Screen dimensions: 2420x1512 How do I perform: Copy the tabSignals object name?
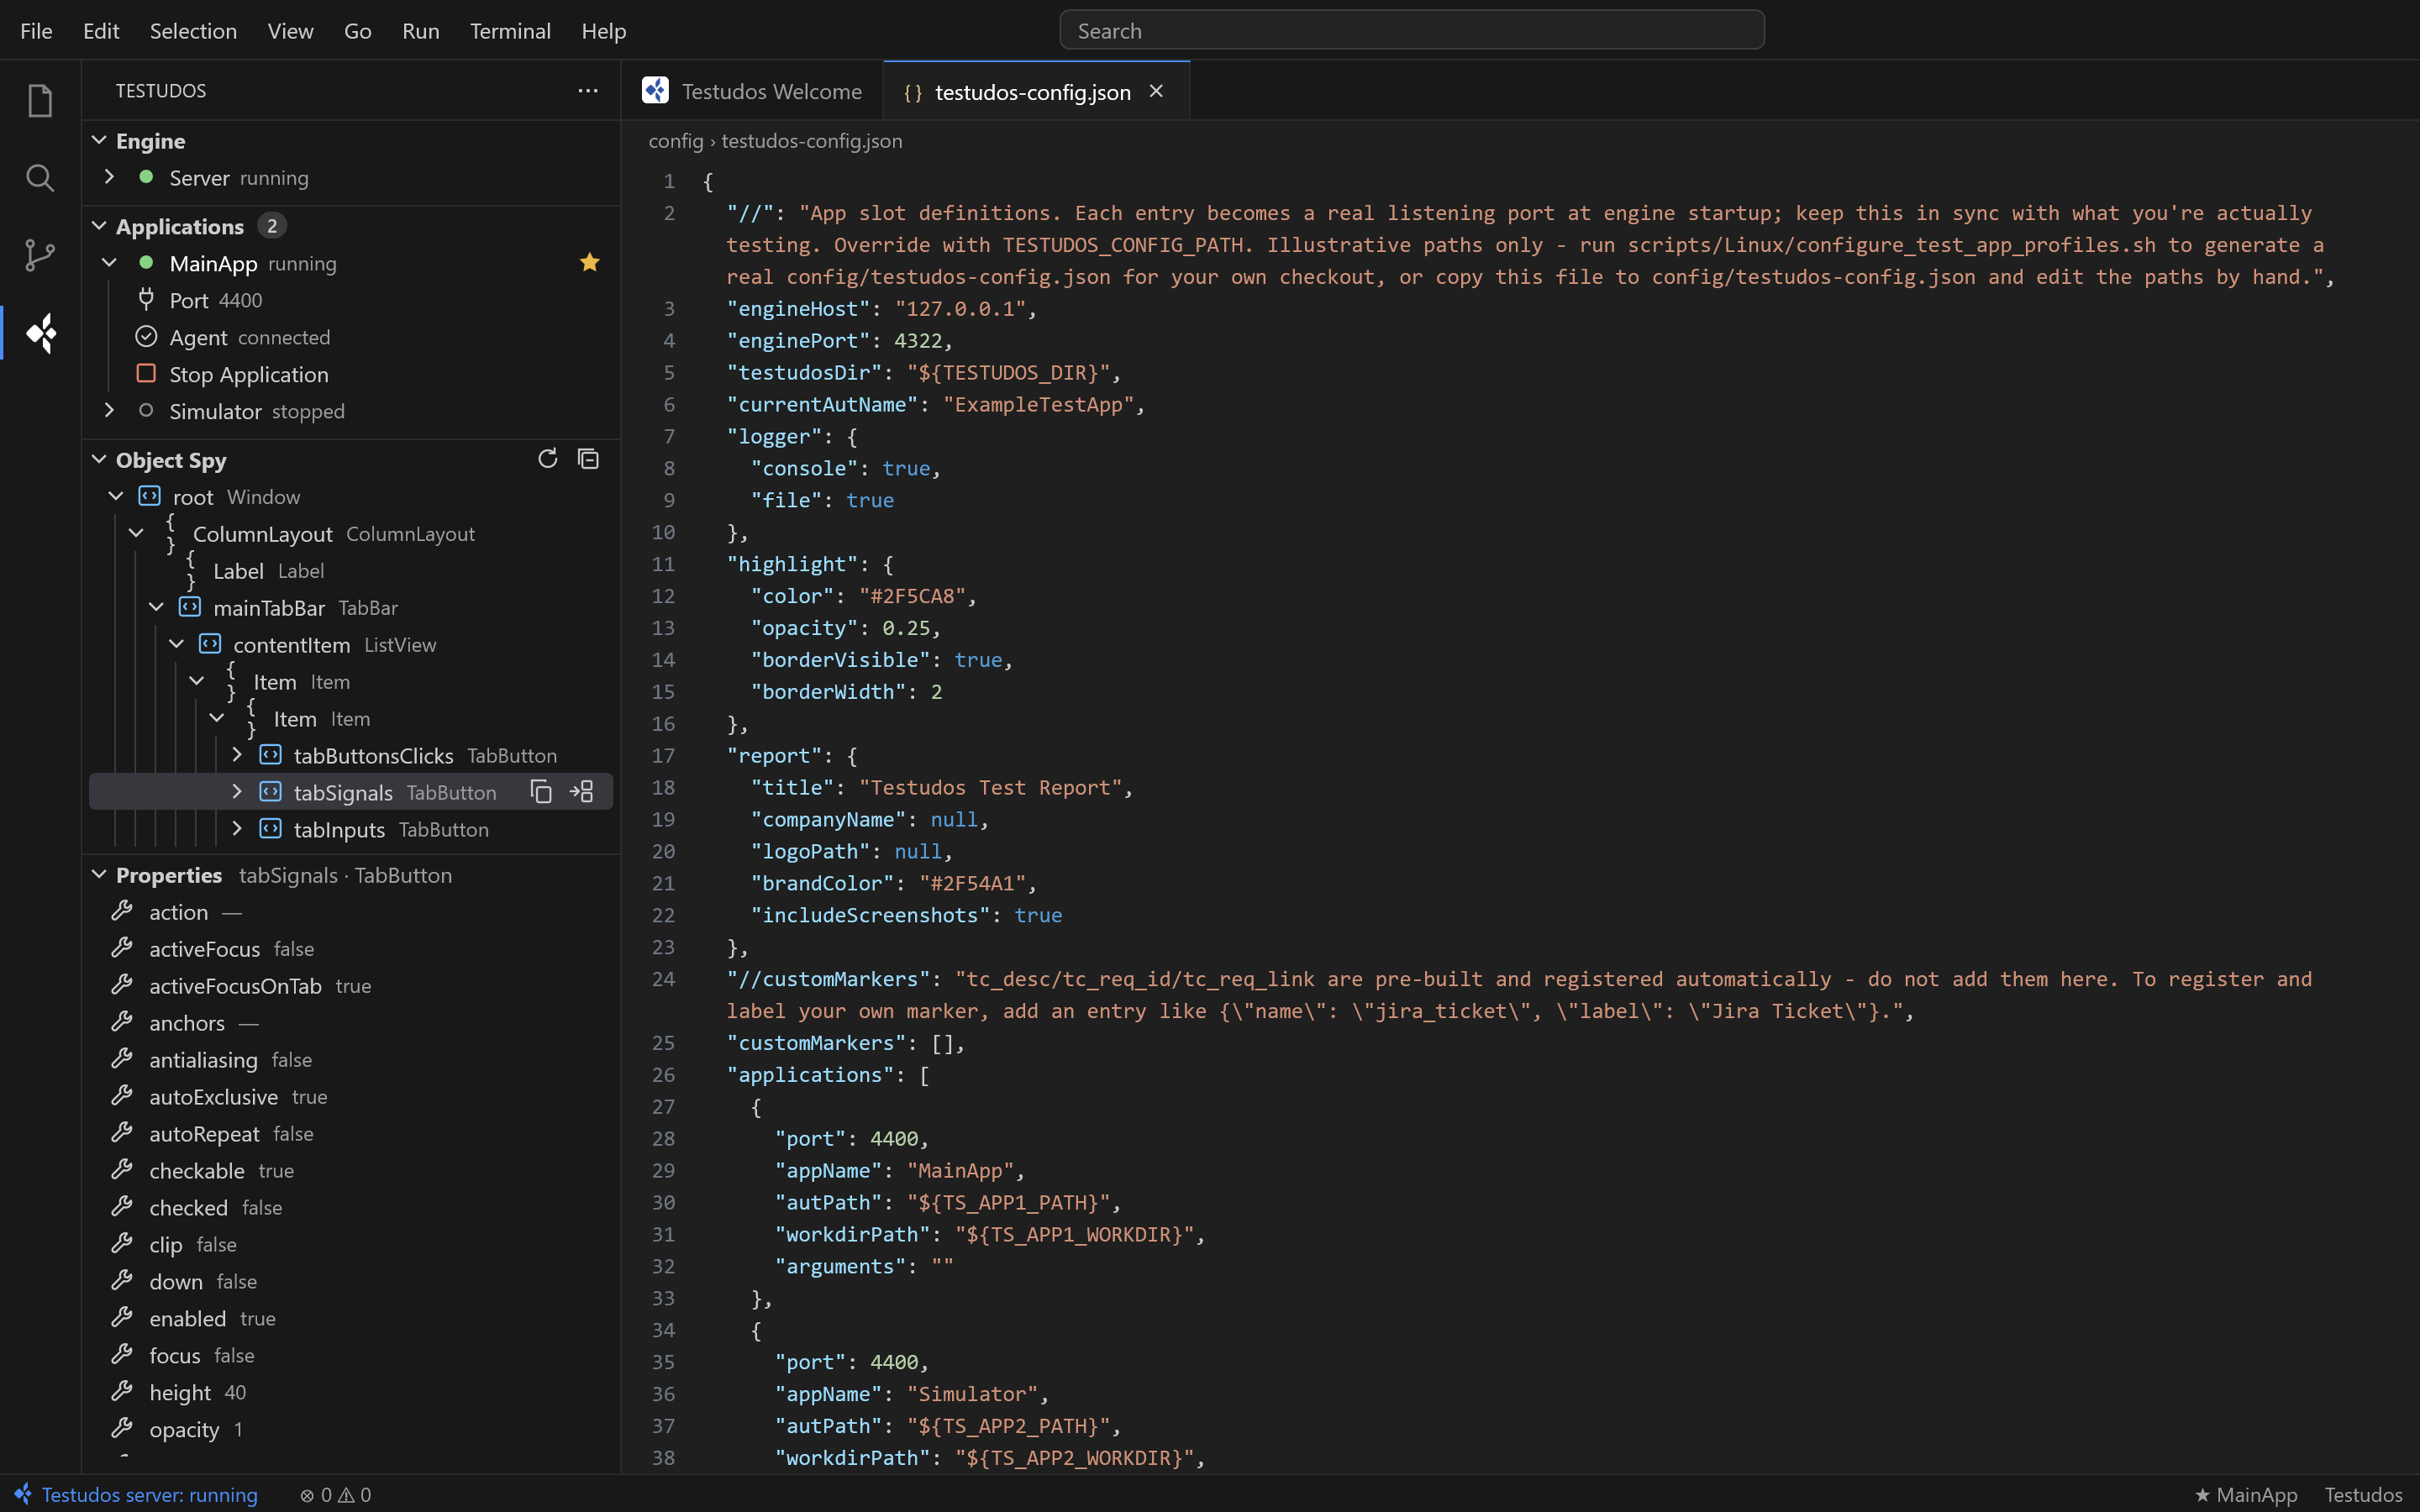point(541,792)
